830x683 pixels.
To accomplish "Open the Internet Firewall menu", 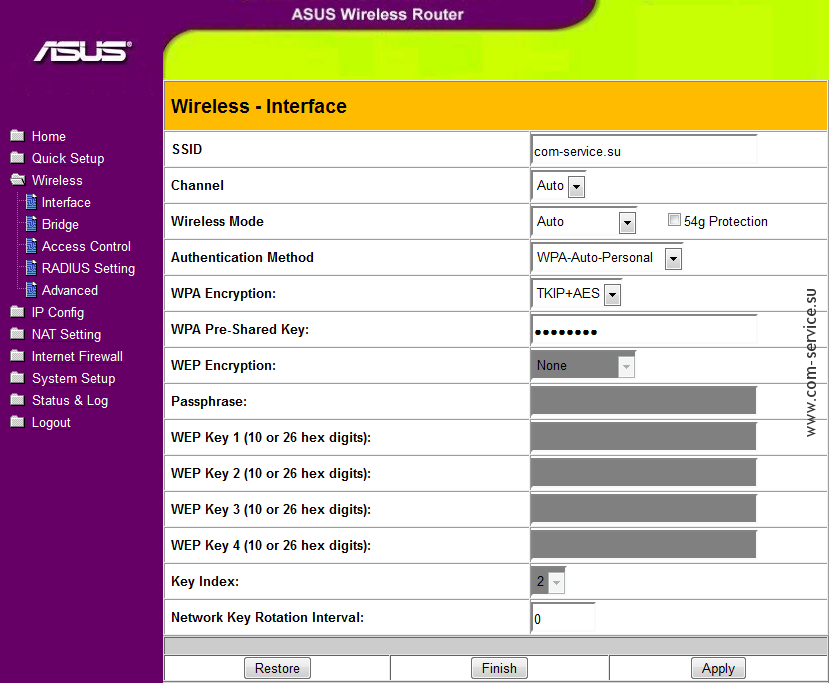I will point(77,356).
